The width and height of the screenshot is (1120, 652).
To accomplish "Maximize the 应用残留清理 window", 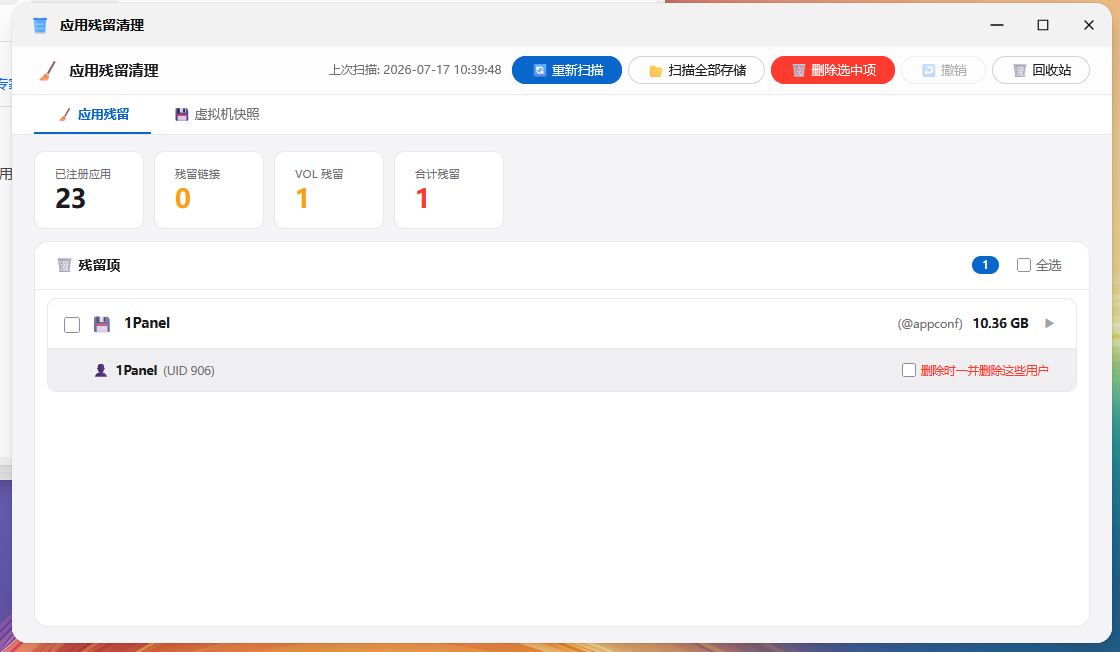I will click(1043, 25).
